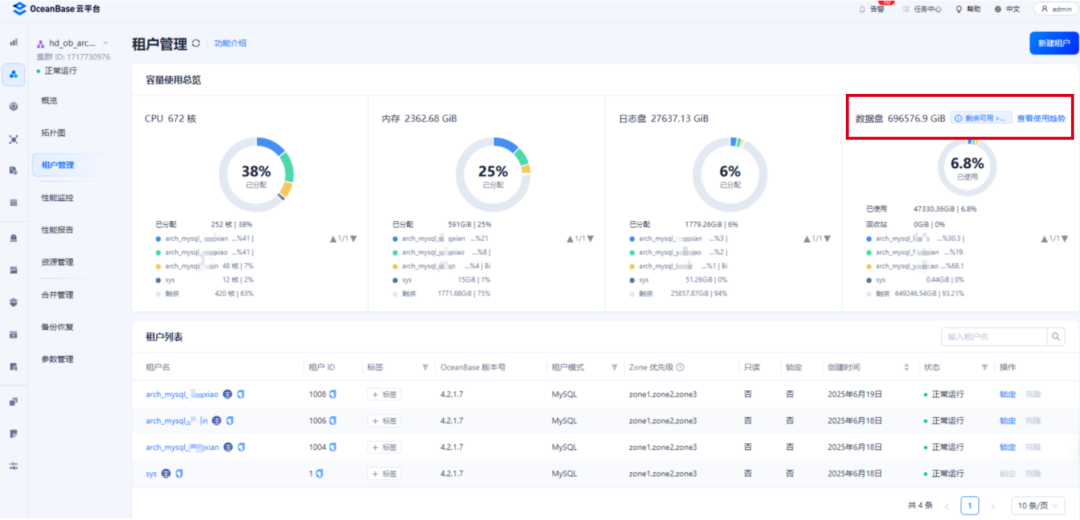Screen dimensions: 1080x520
Task: Click the cluster icon in left icon rail
Action: point(14,74)
